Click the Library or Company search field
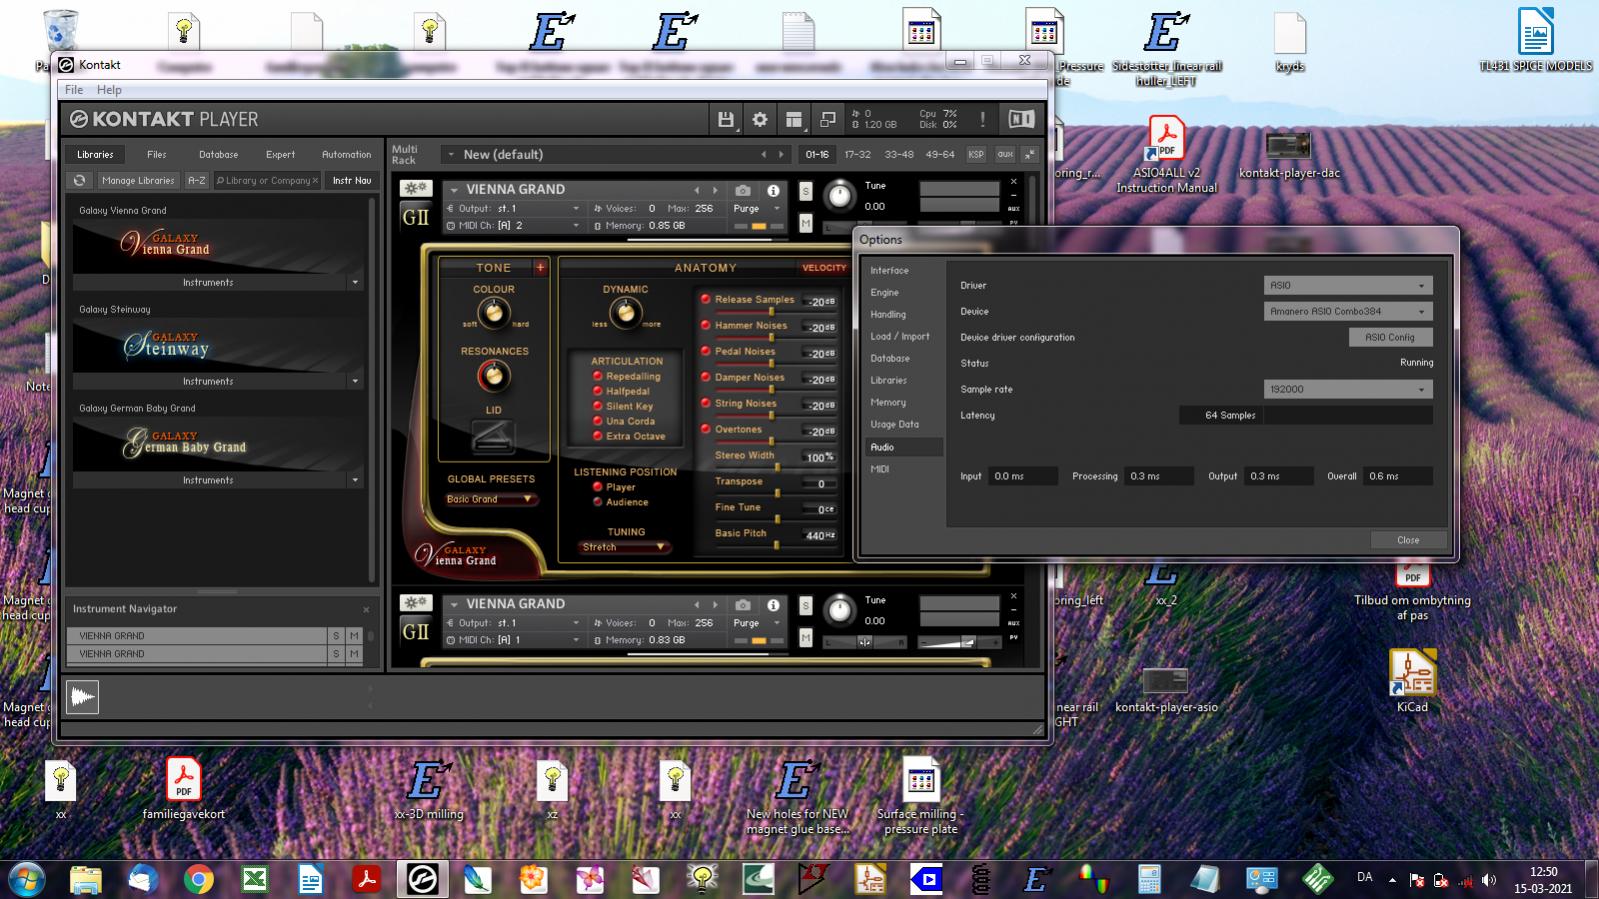Viewport: 1599px width, 899px height. click(x=265, y=181)
